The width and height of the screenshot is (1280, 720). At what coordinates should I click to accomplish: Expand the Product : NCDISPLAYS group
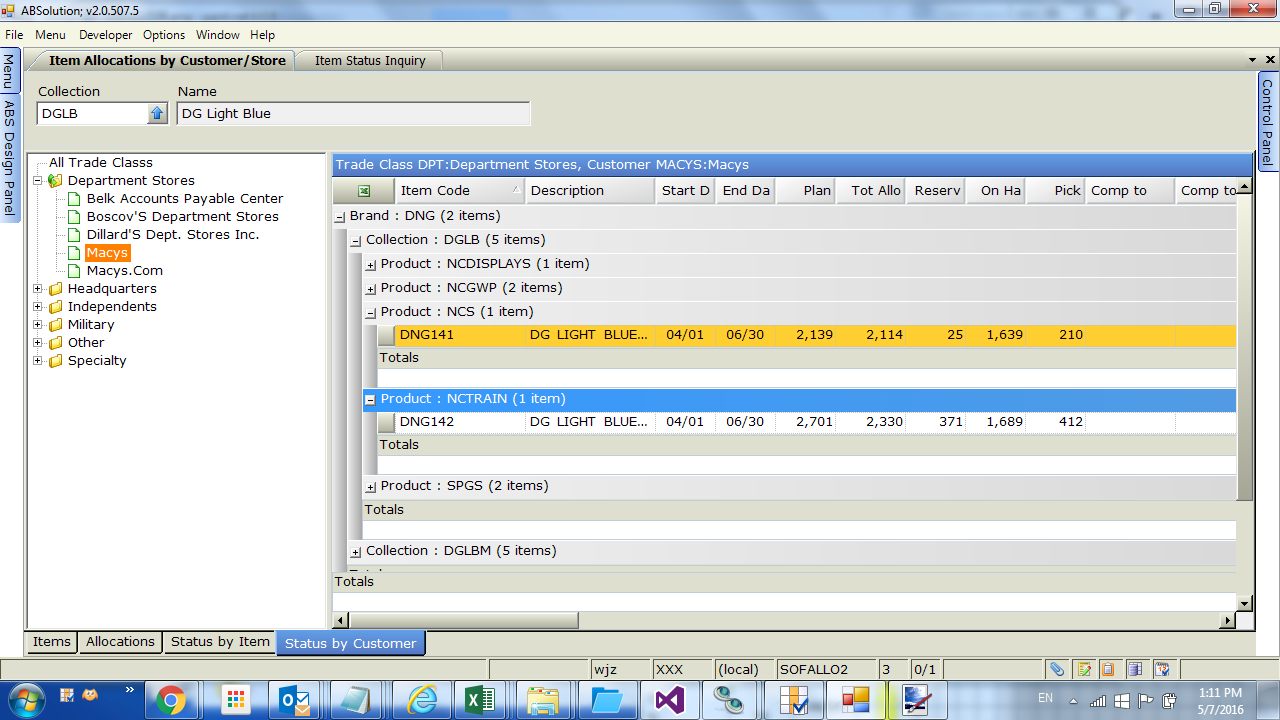click(x=371, y=265)
